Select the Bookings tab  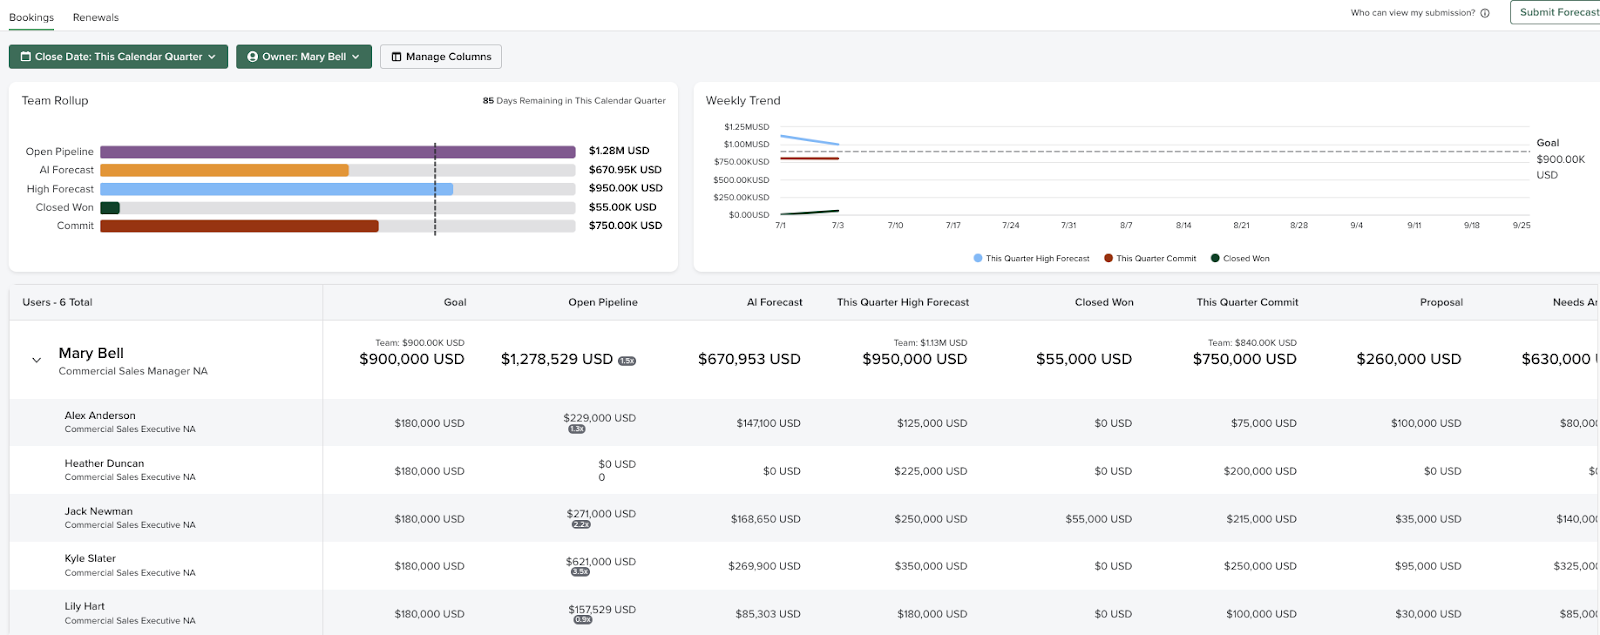tap(32, 17)
